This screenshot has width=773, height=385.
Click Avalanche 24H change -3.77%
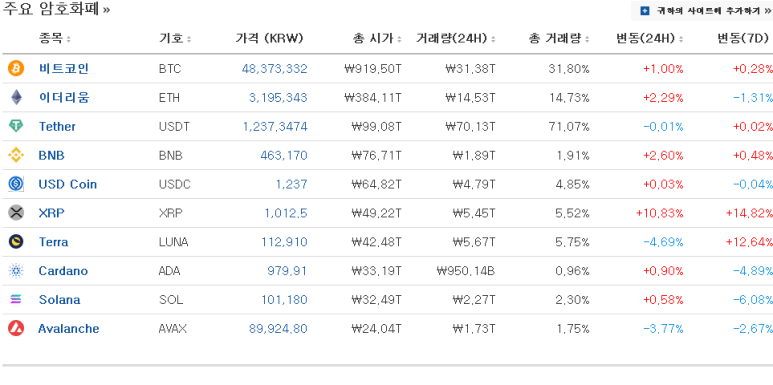(664, 328)
